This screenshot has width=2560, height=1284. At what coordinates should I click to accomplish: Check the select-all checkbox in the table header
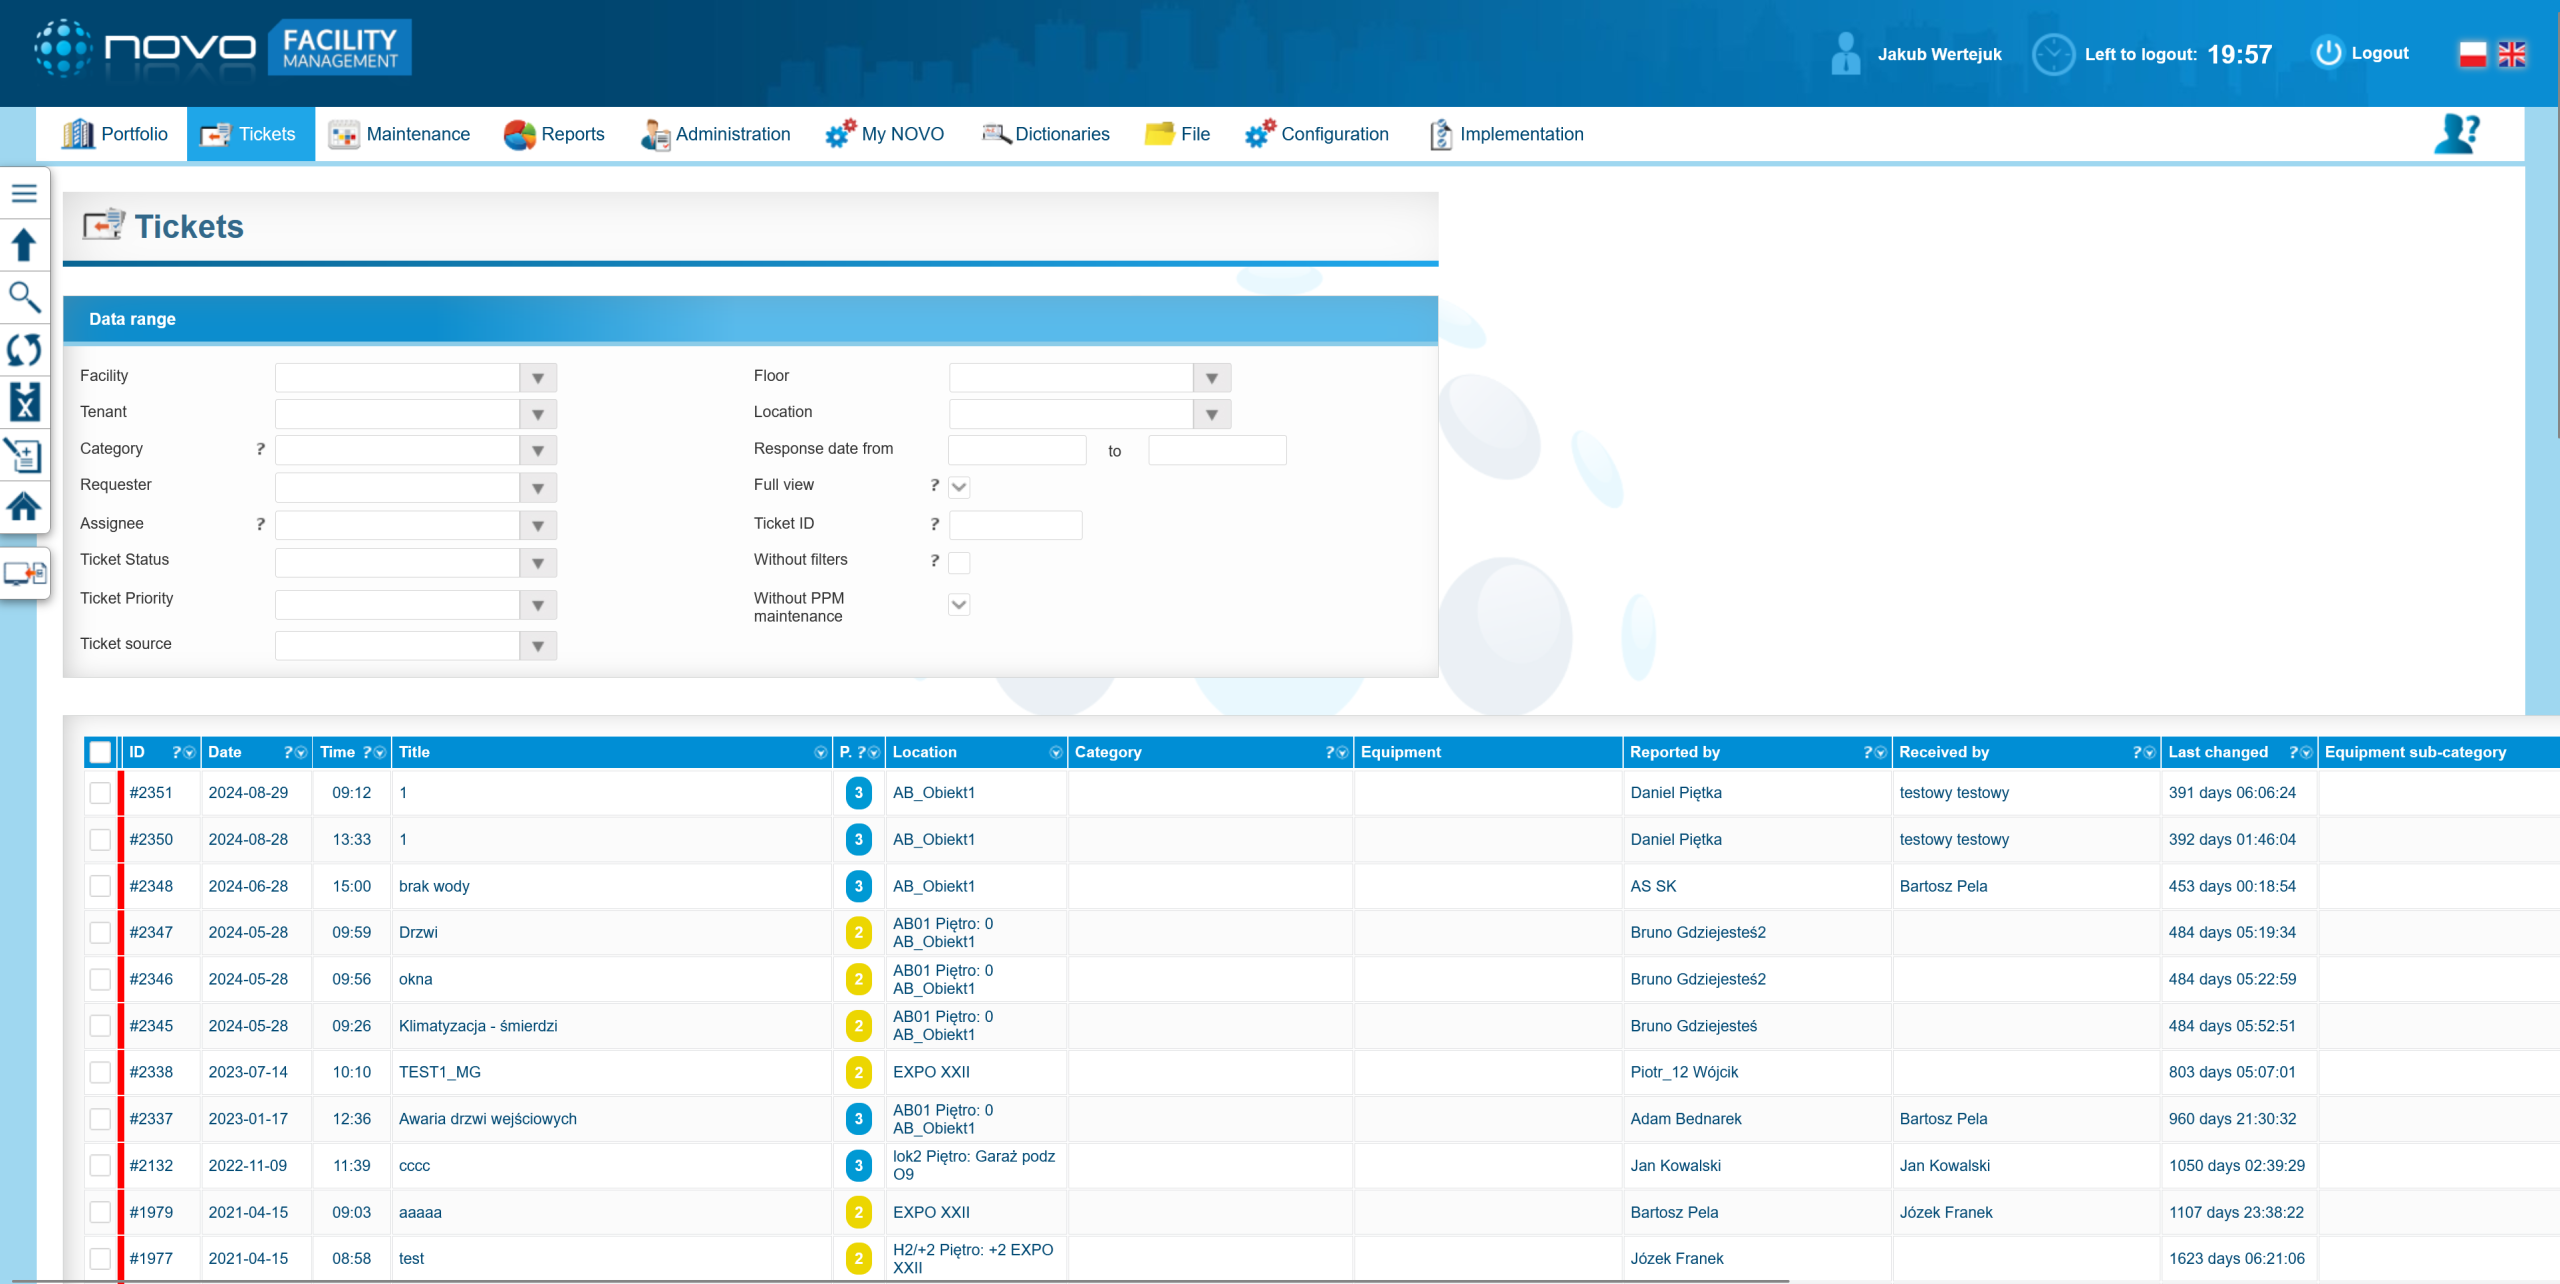tap(100, 752)
